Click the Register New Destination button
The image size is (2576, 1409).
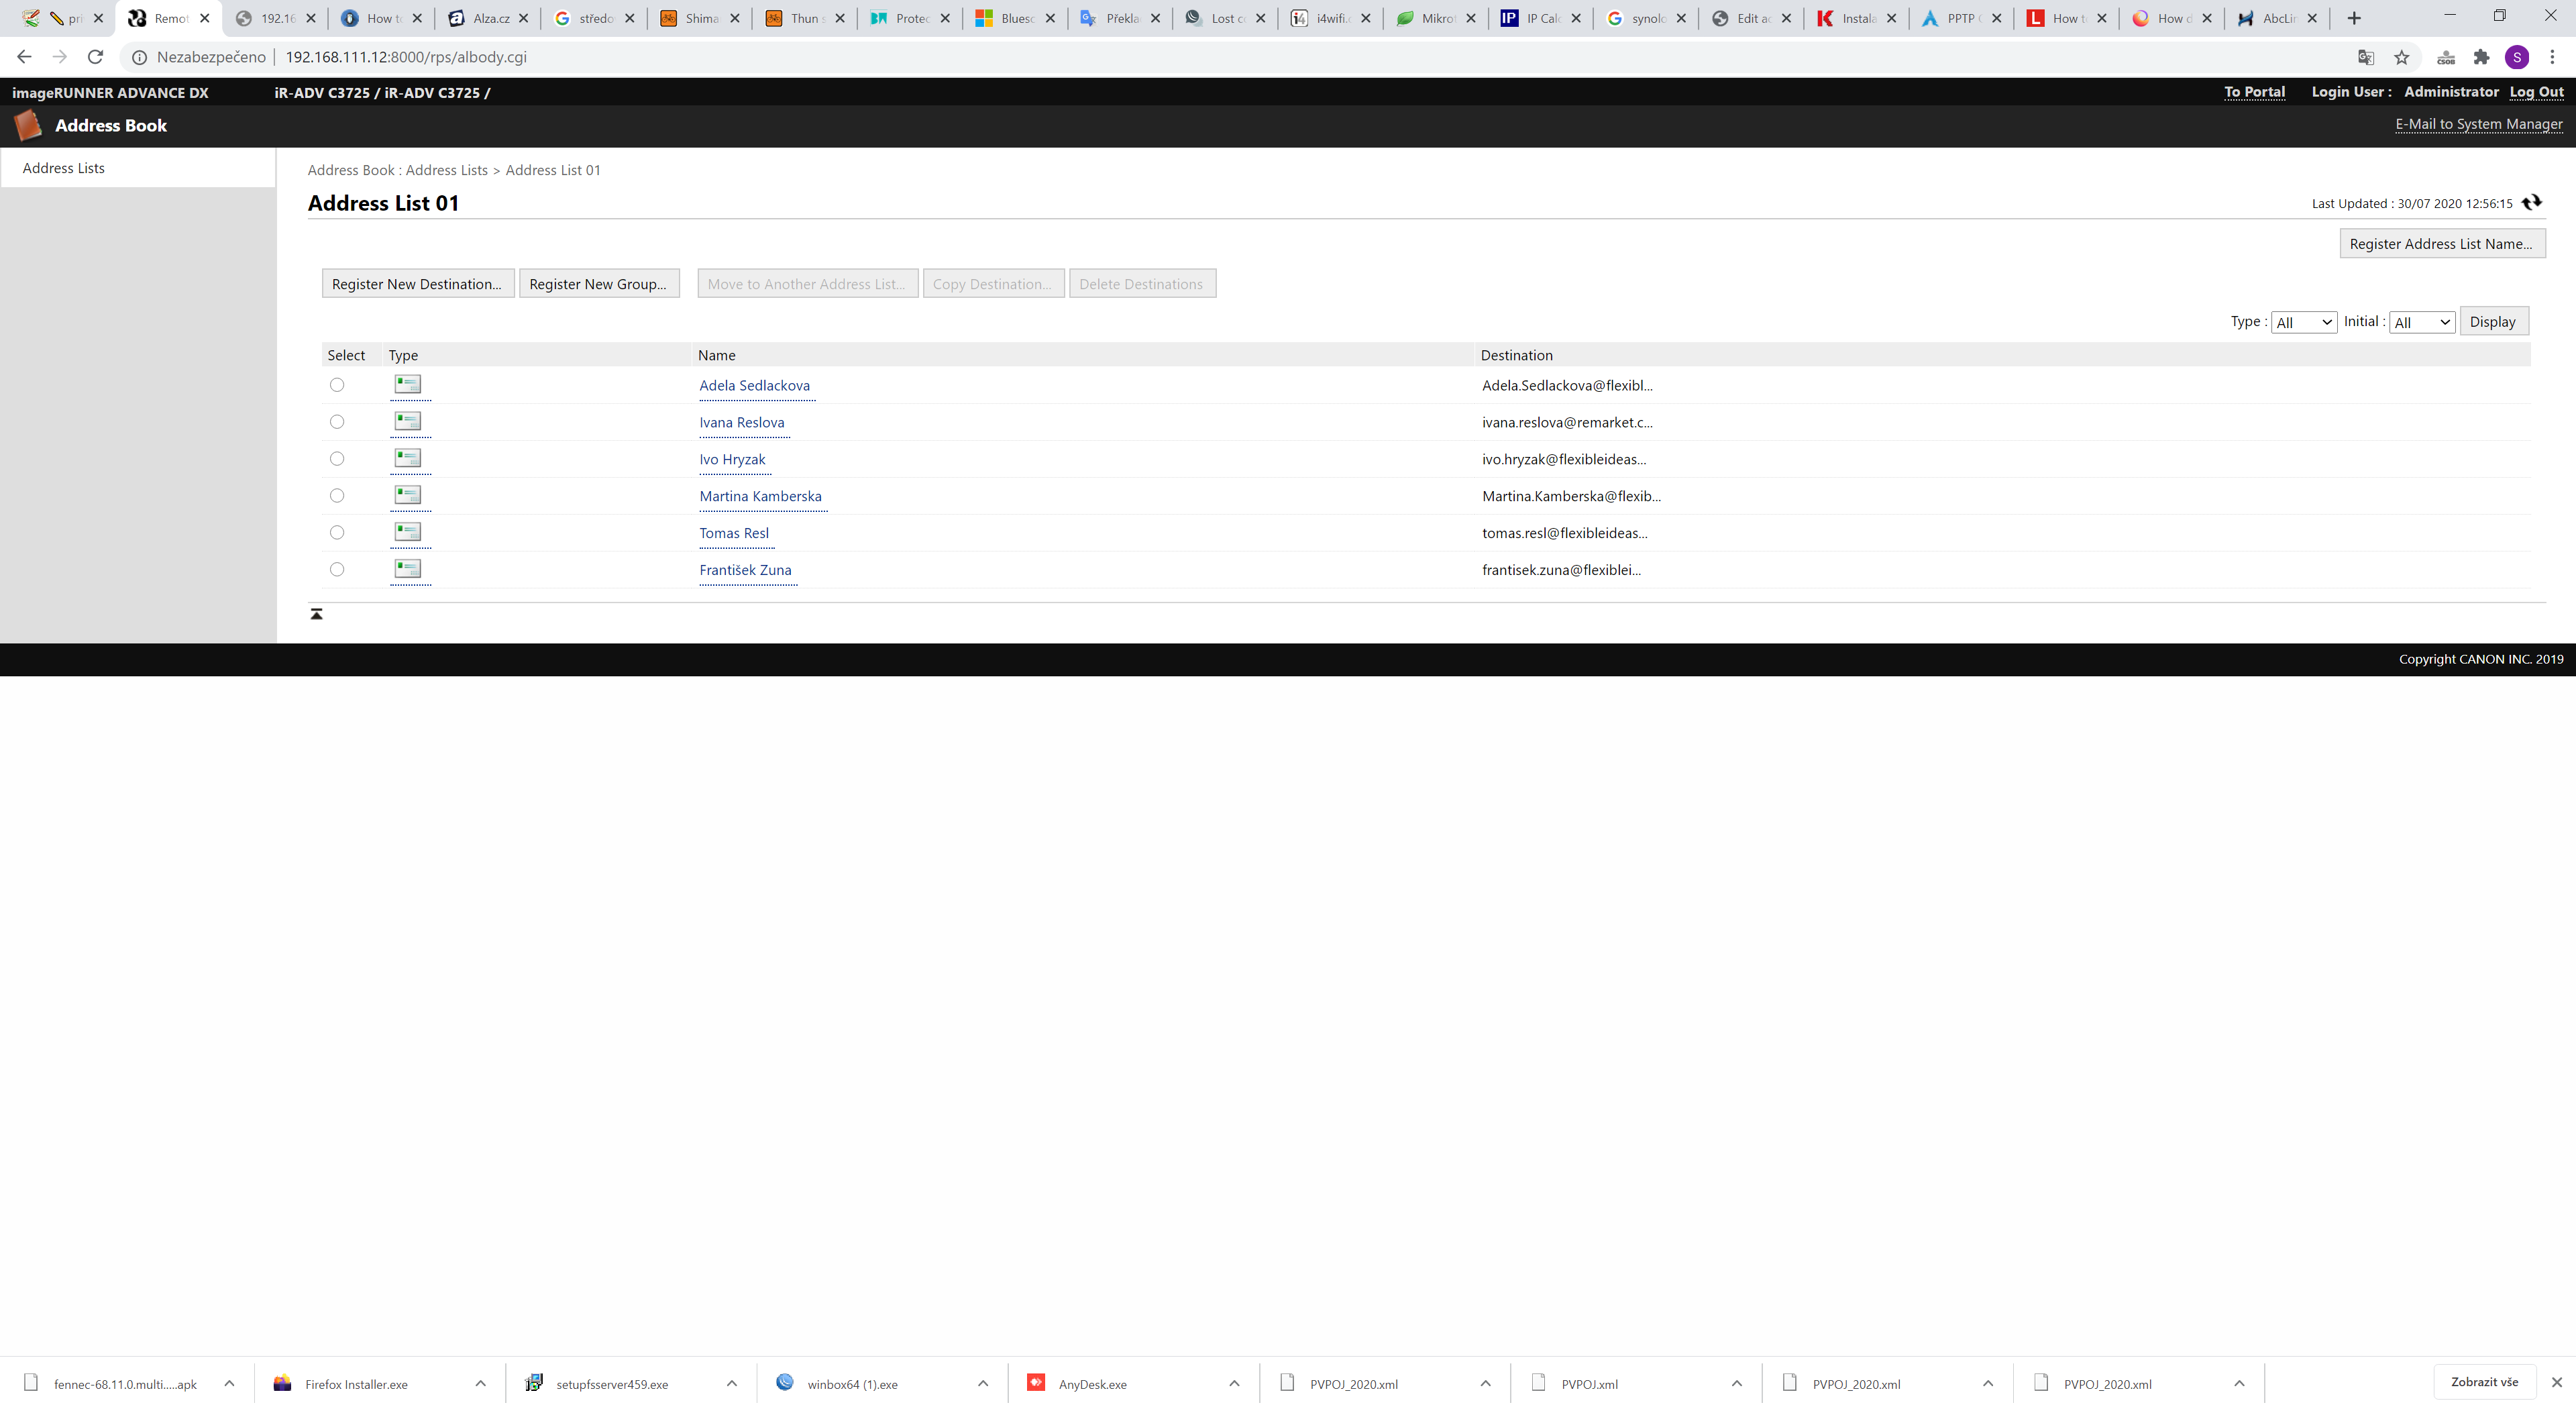point(417,284)
